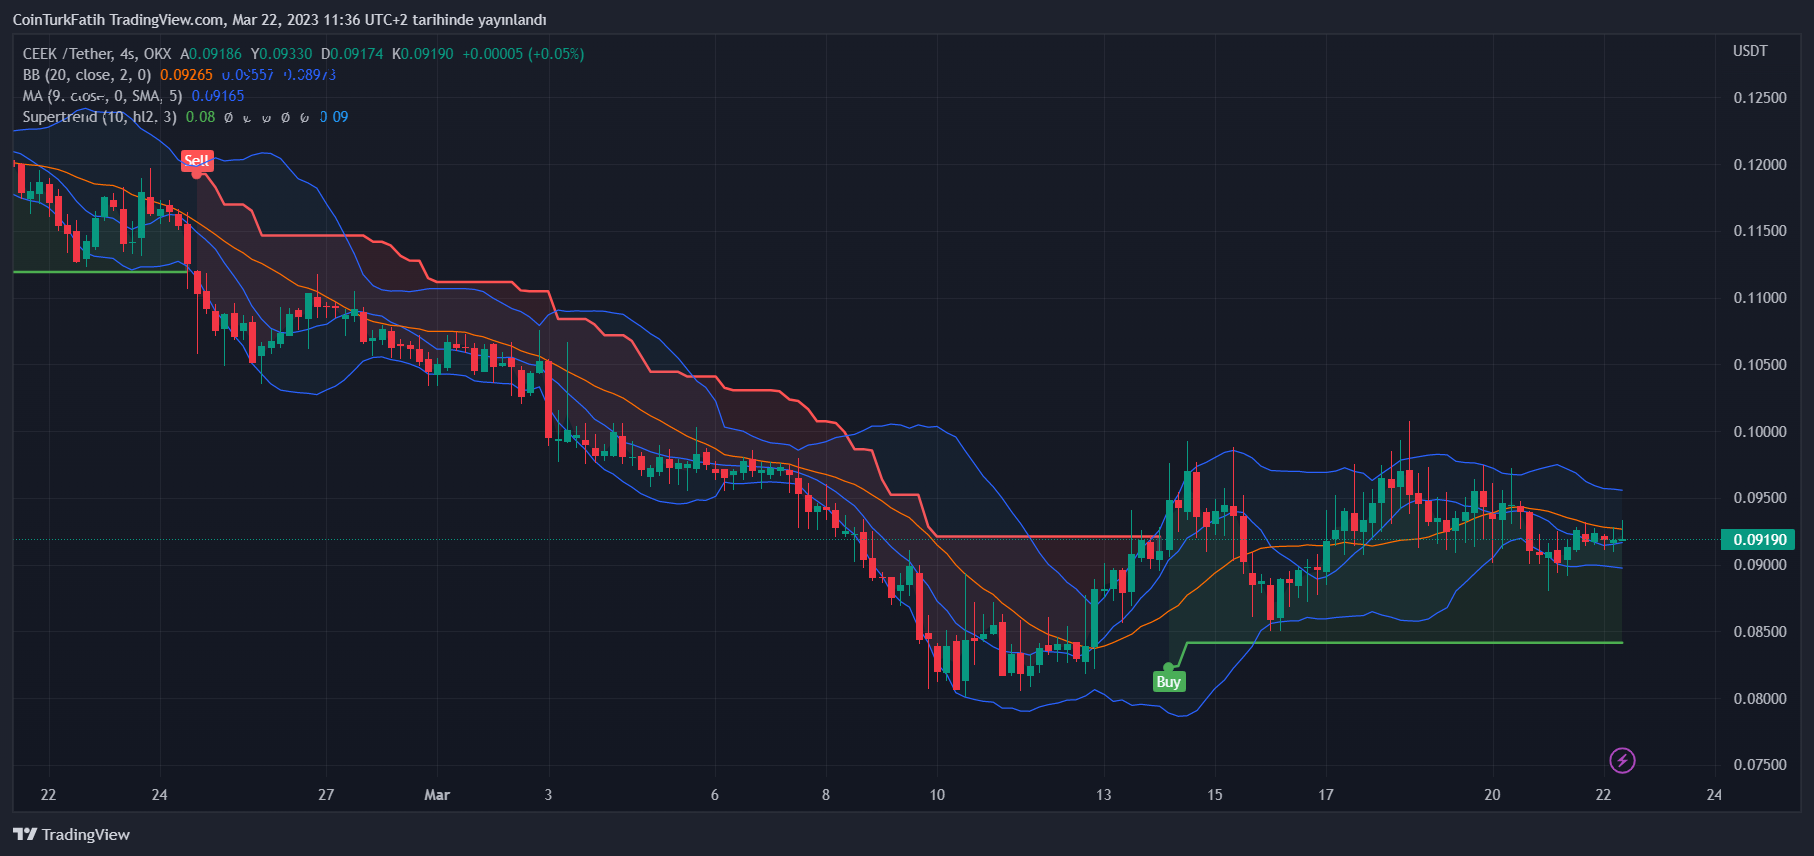The width and height of the screenshot is (1814, 856).
Task: Select the green Buy signal label
Action: pos(1168,682)
